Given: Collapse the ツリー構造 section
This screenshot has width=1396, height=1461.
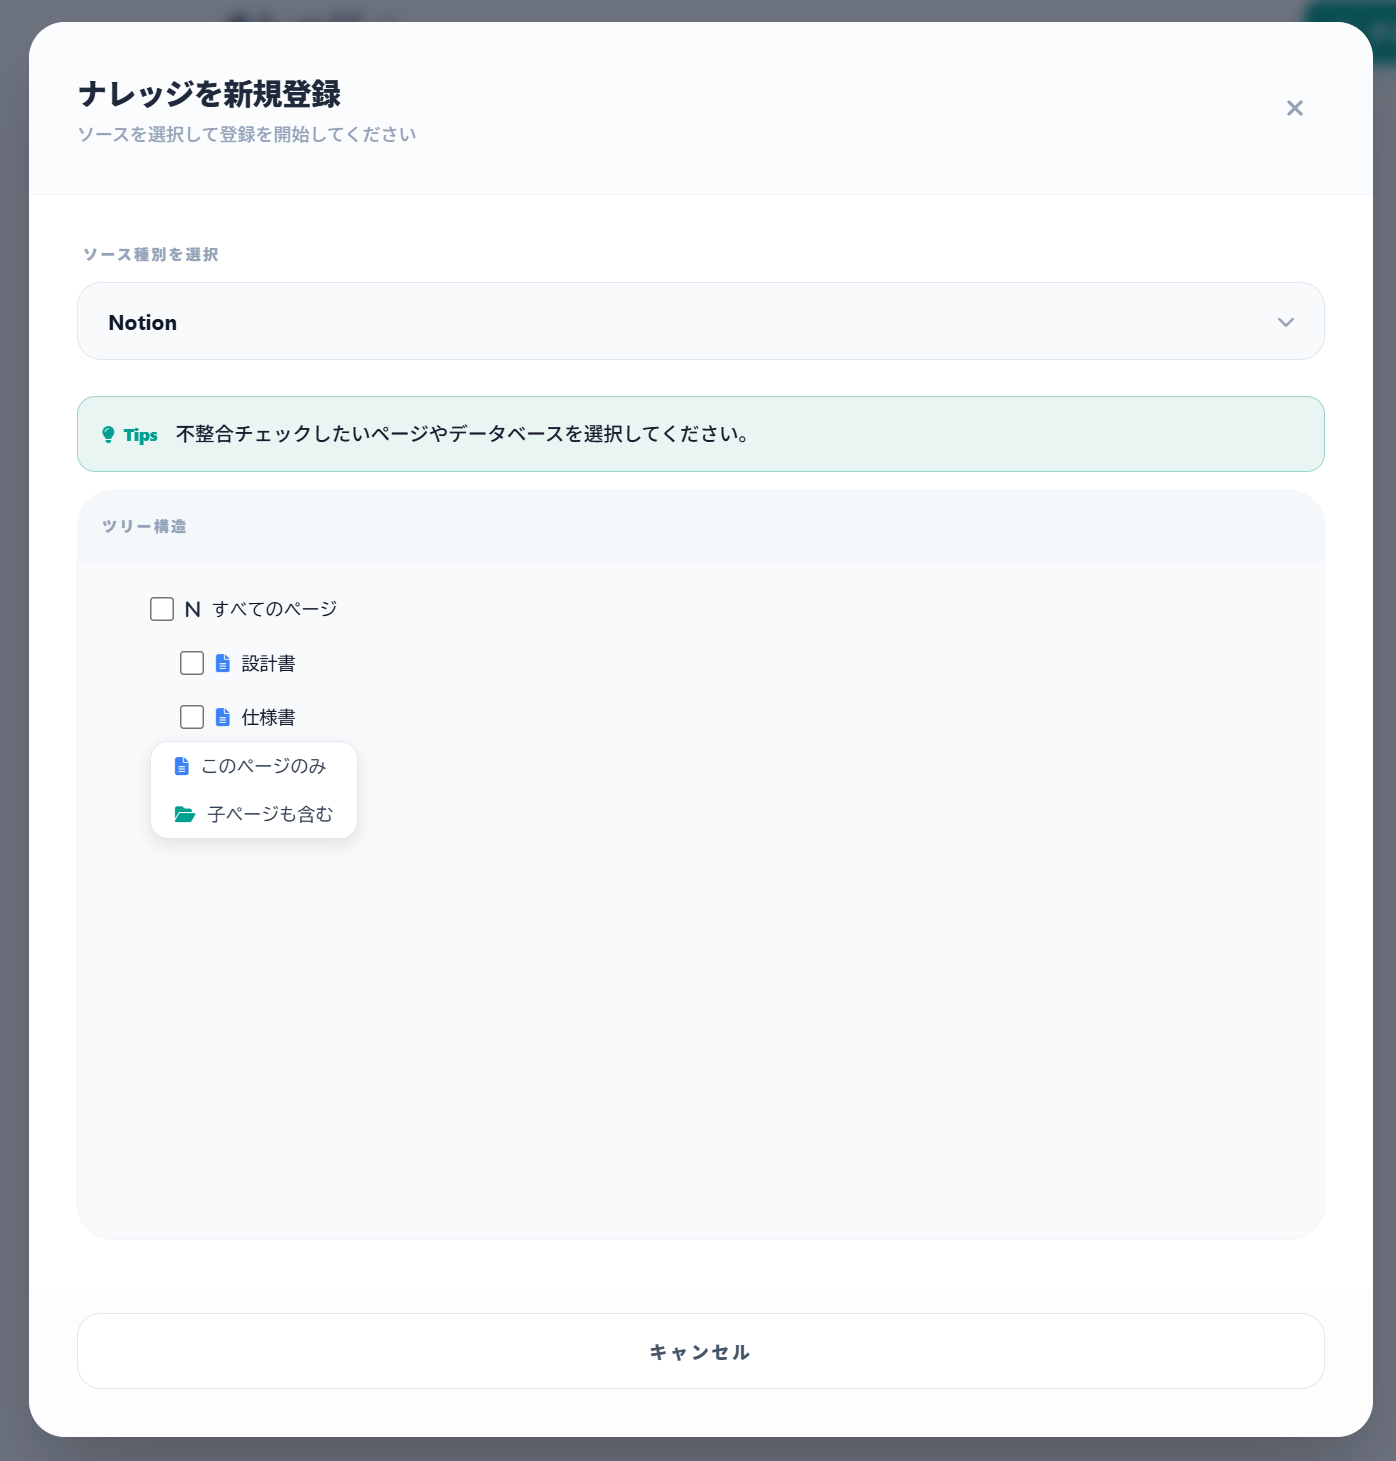Looking at the screenshot, I should click(x=143, y=527).
